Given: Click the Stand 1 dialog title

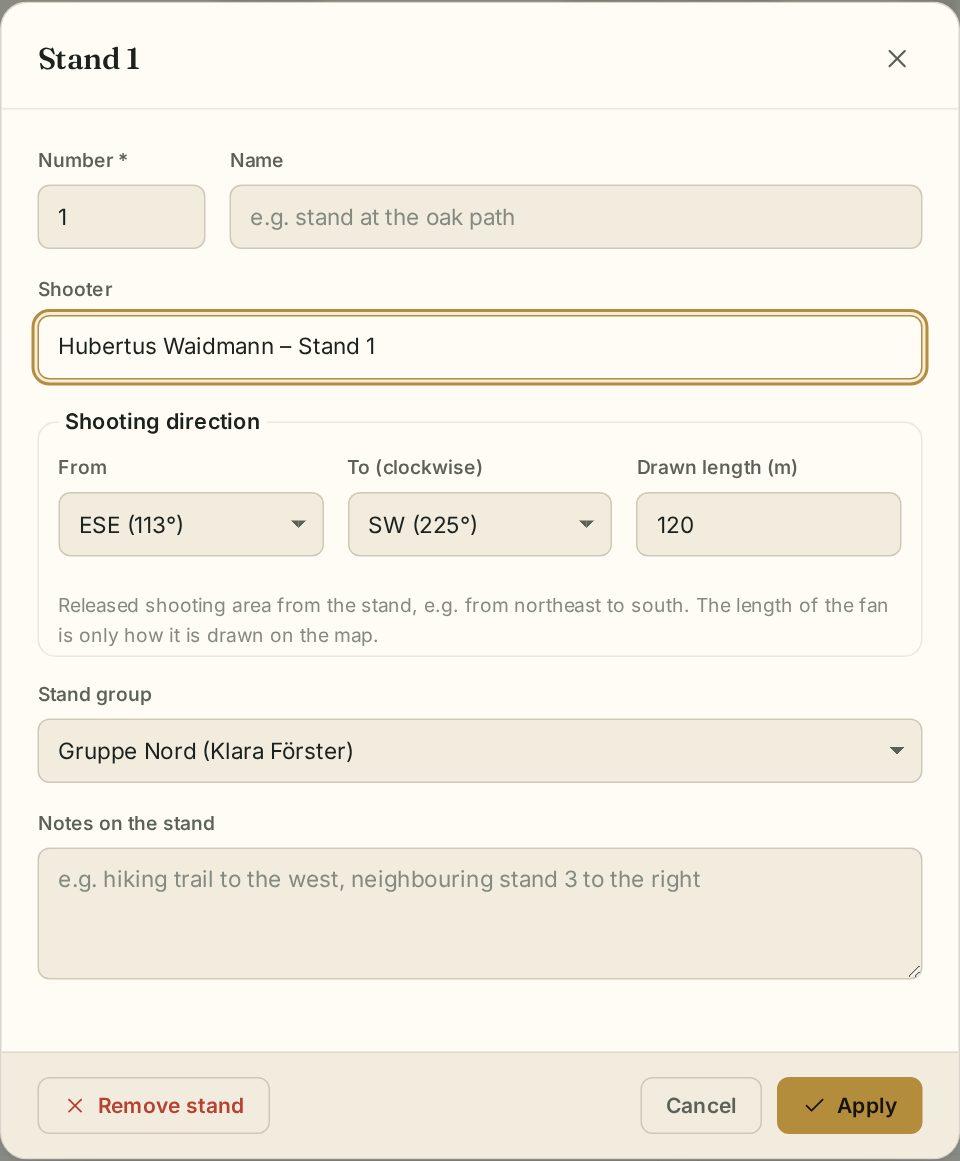Looking at the screenshot, I should click(x=89, y=59).
